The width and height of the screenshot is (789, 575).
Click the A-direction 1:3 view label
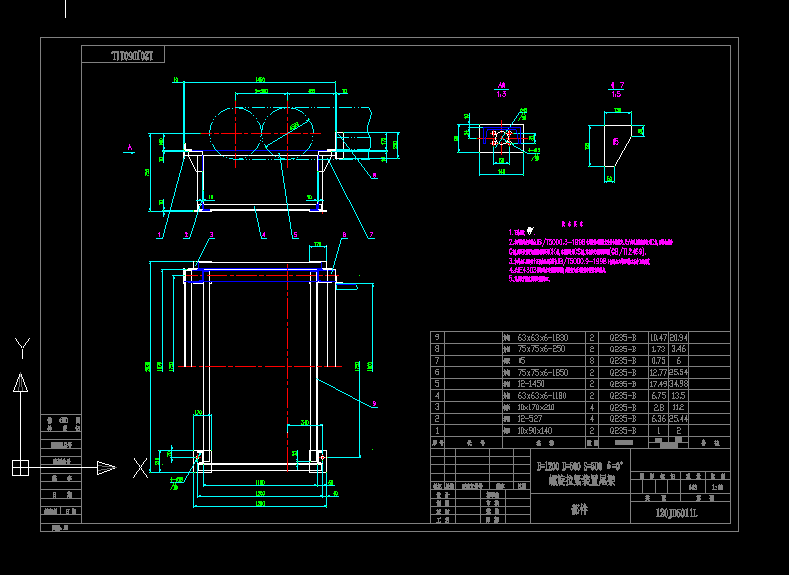click(502, 90)
